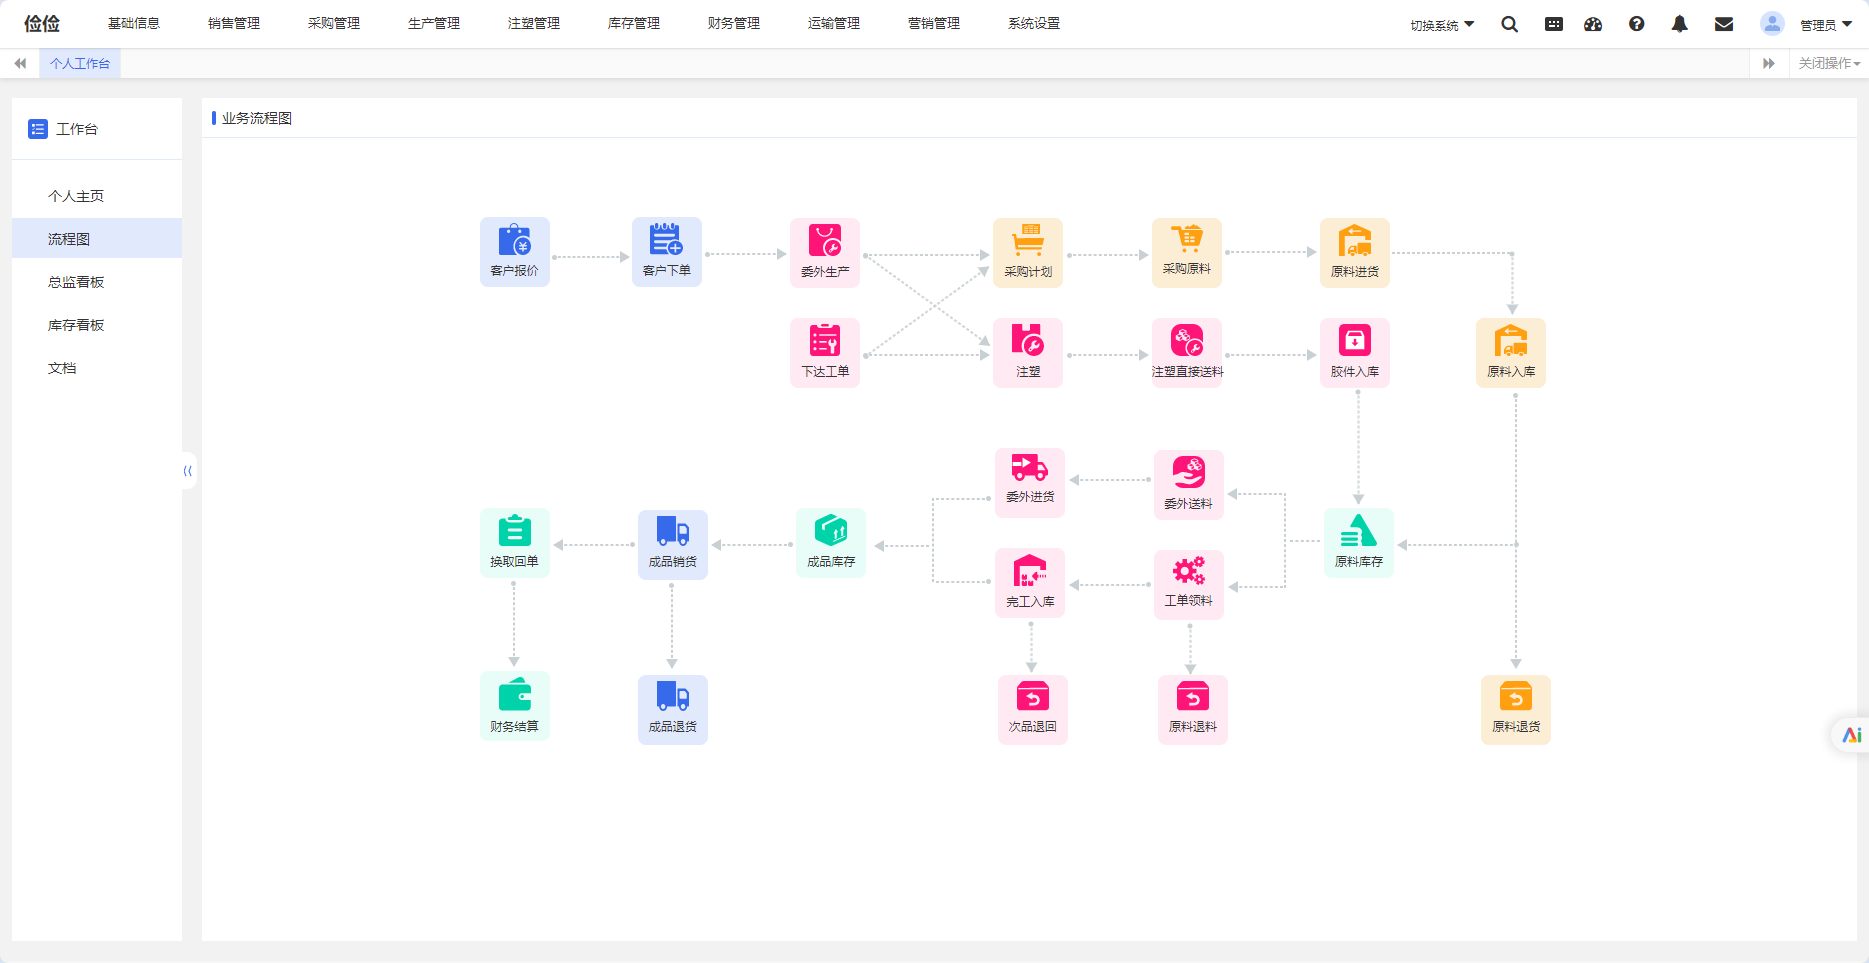This screenshot has width=1869, height=963.
Task: Click the 下达工单 node icon
Action: pyautogui.click(x=825, y=341)
